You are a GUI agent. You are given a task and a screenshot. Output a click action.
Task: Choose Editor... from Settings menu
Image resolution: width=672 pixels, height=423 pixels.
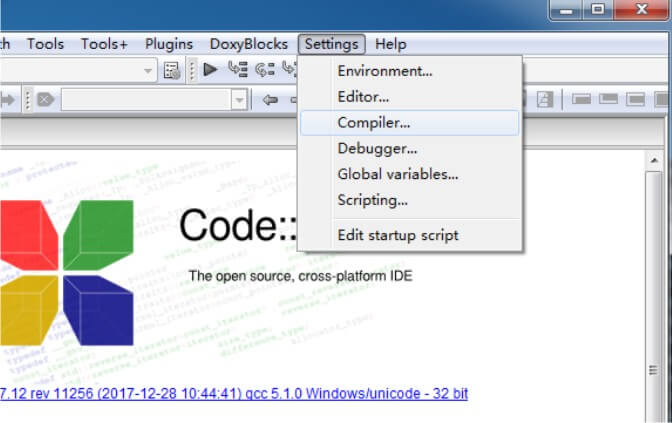[x=410, y=97]
